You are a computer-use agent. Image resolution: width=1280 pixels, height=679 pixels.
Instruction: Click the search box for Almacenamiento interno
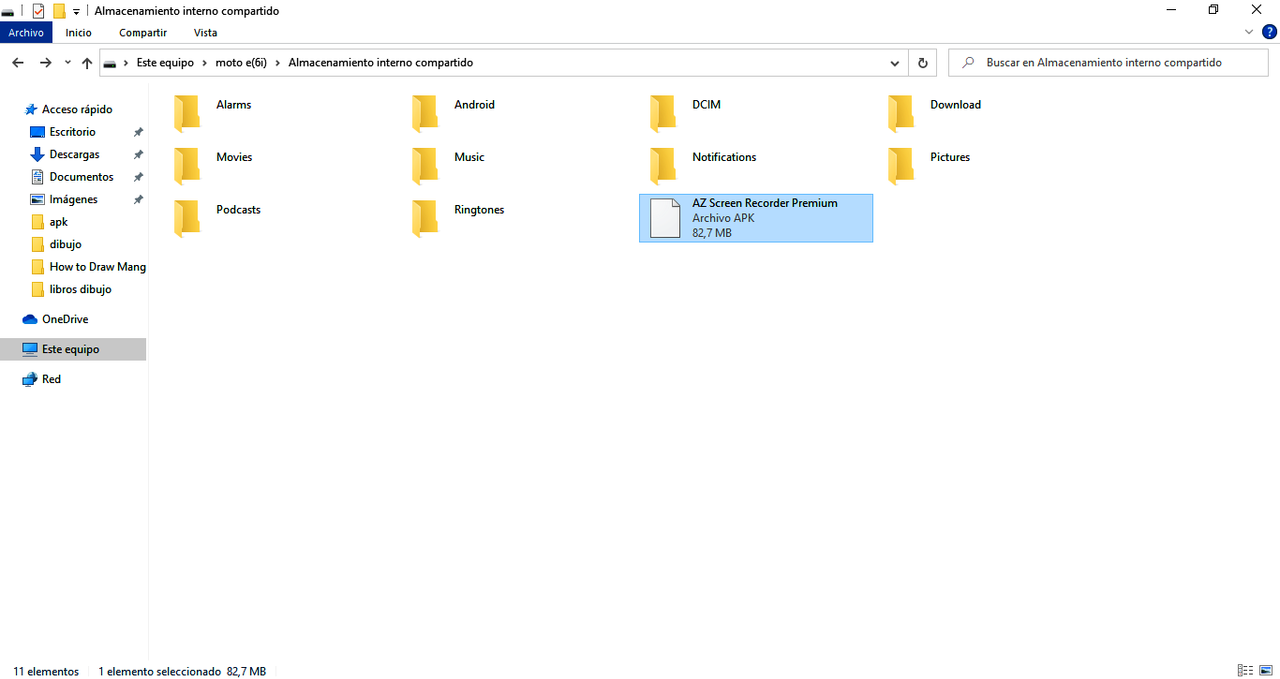point(1108,62)
